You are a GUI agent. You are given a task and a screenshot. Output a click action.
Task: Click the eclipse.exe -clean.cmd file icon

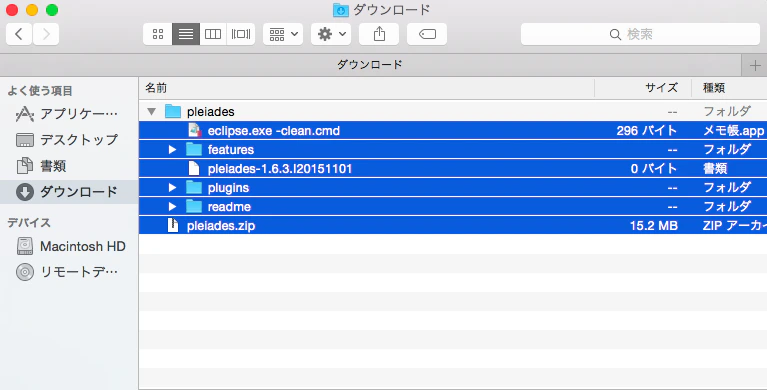click(195, 131)
